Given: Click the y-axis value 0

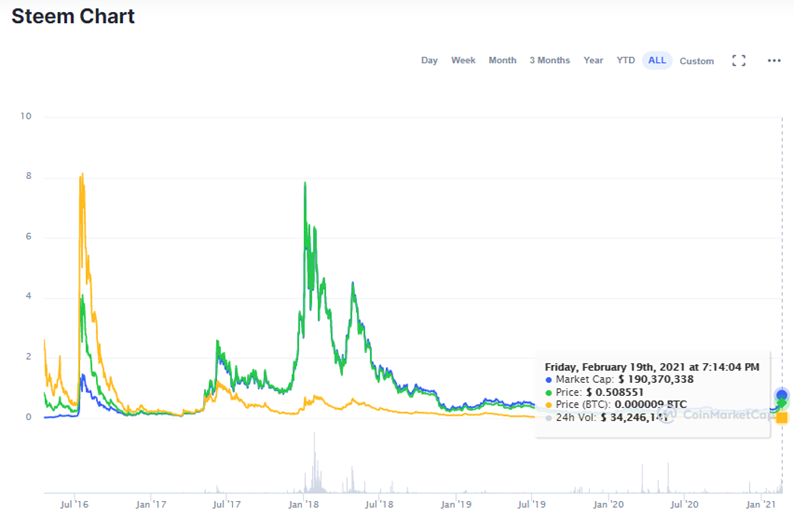Looking at the screenshot, I should pos(29,417).
